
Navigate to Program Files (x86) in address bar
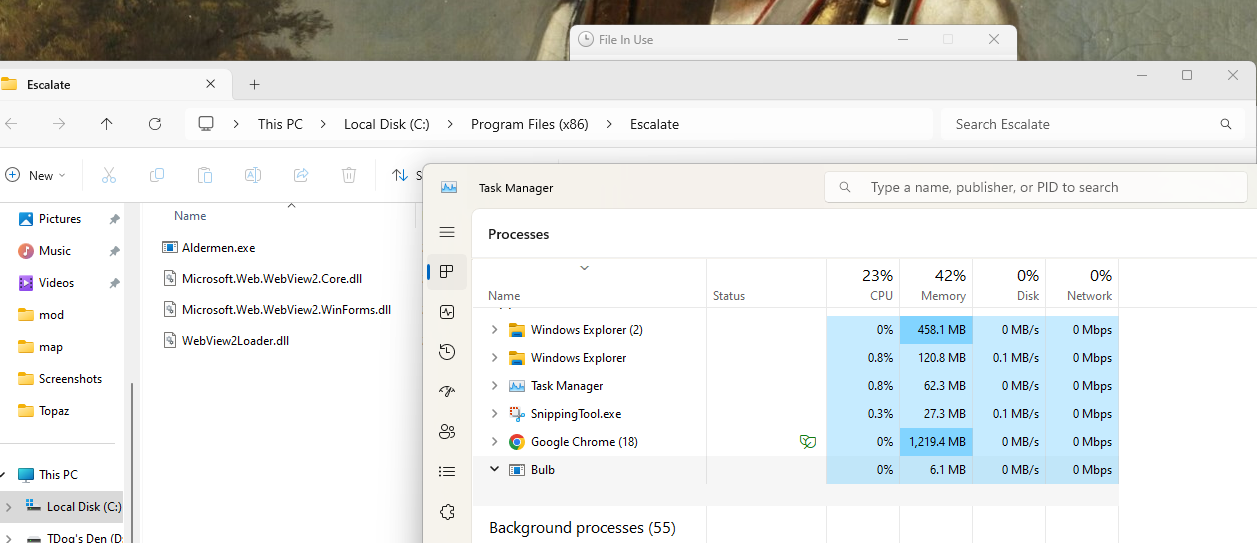(x=529, y=124)
